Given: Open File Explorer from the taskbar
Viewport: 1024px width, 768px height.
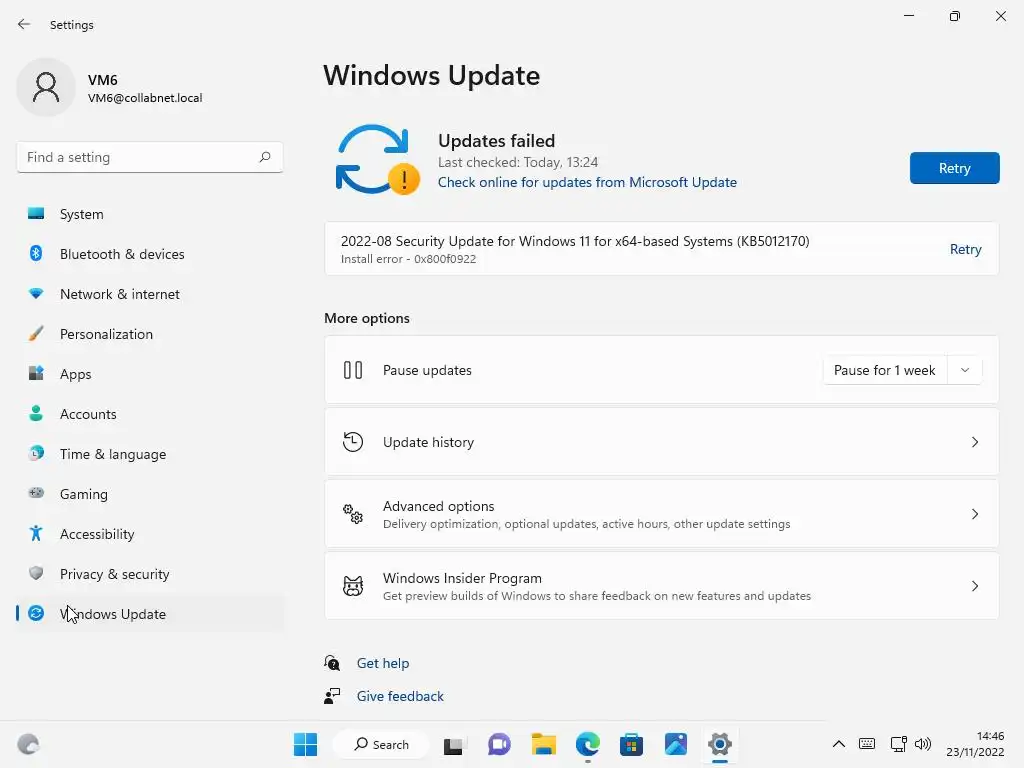Looking at the screenshot, I should (543, 744).
